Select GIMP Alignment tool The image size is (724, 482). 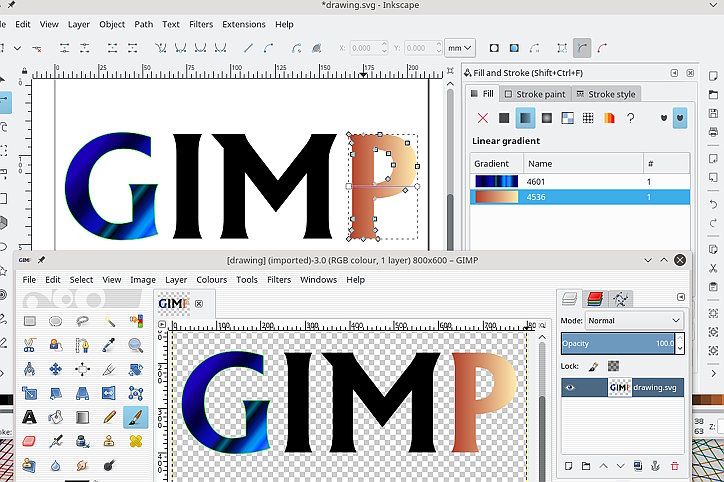pyautogui.click(x=82, y=369)
